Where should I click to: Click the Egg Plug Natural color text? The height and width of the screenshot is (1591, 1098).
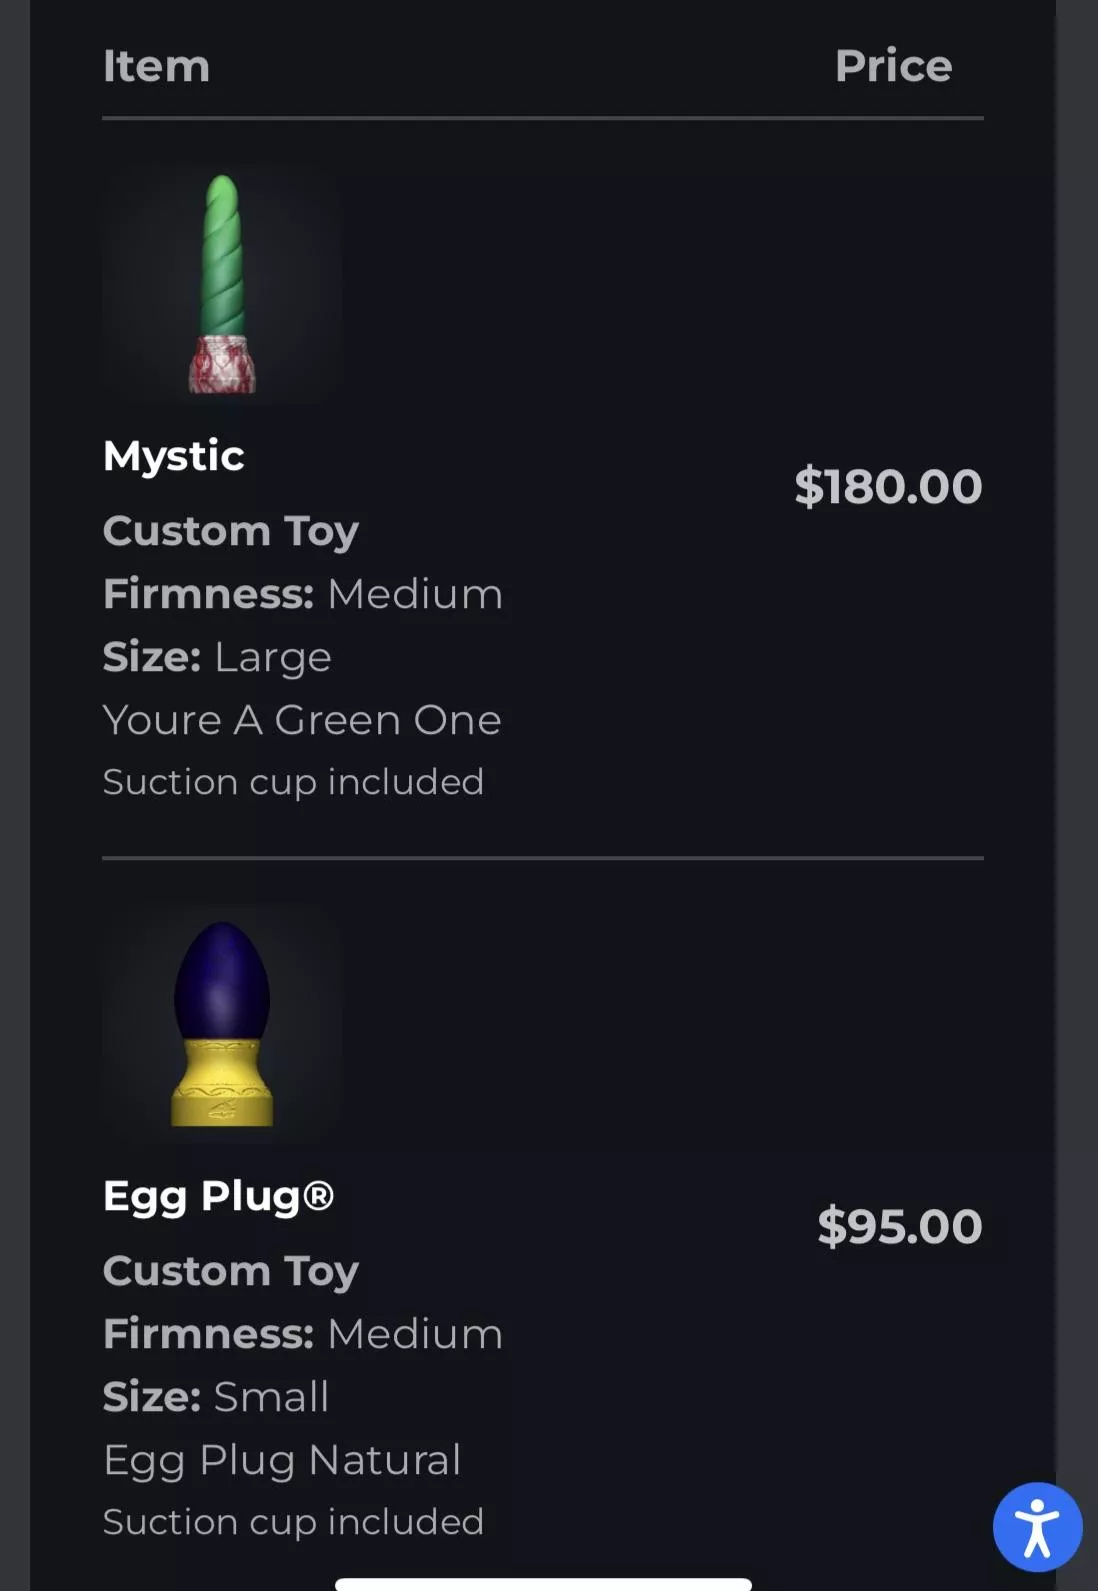point(282,1460)
